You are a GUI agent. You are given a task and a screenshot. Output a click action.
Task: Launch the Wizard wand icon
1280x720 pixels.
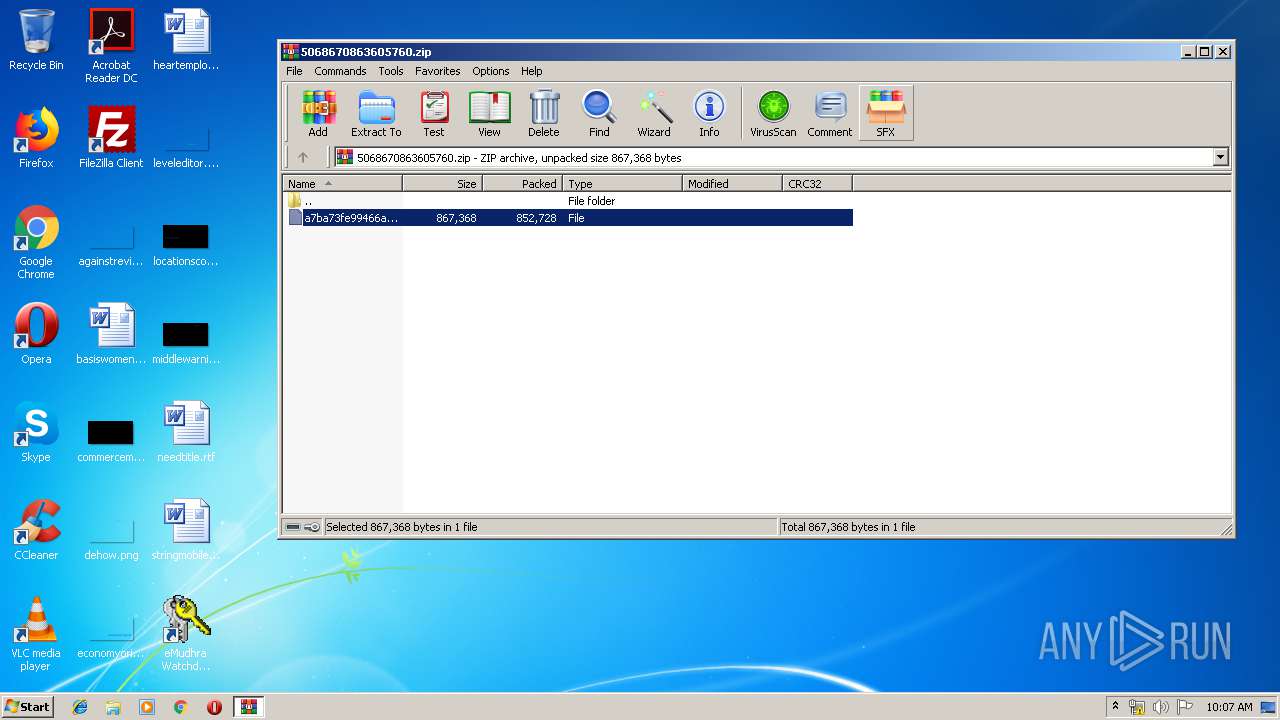[x=654, y=113]
